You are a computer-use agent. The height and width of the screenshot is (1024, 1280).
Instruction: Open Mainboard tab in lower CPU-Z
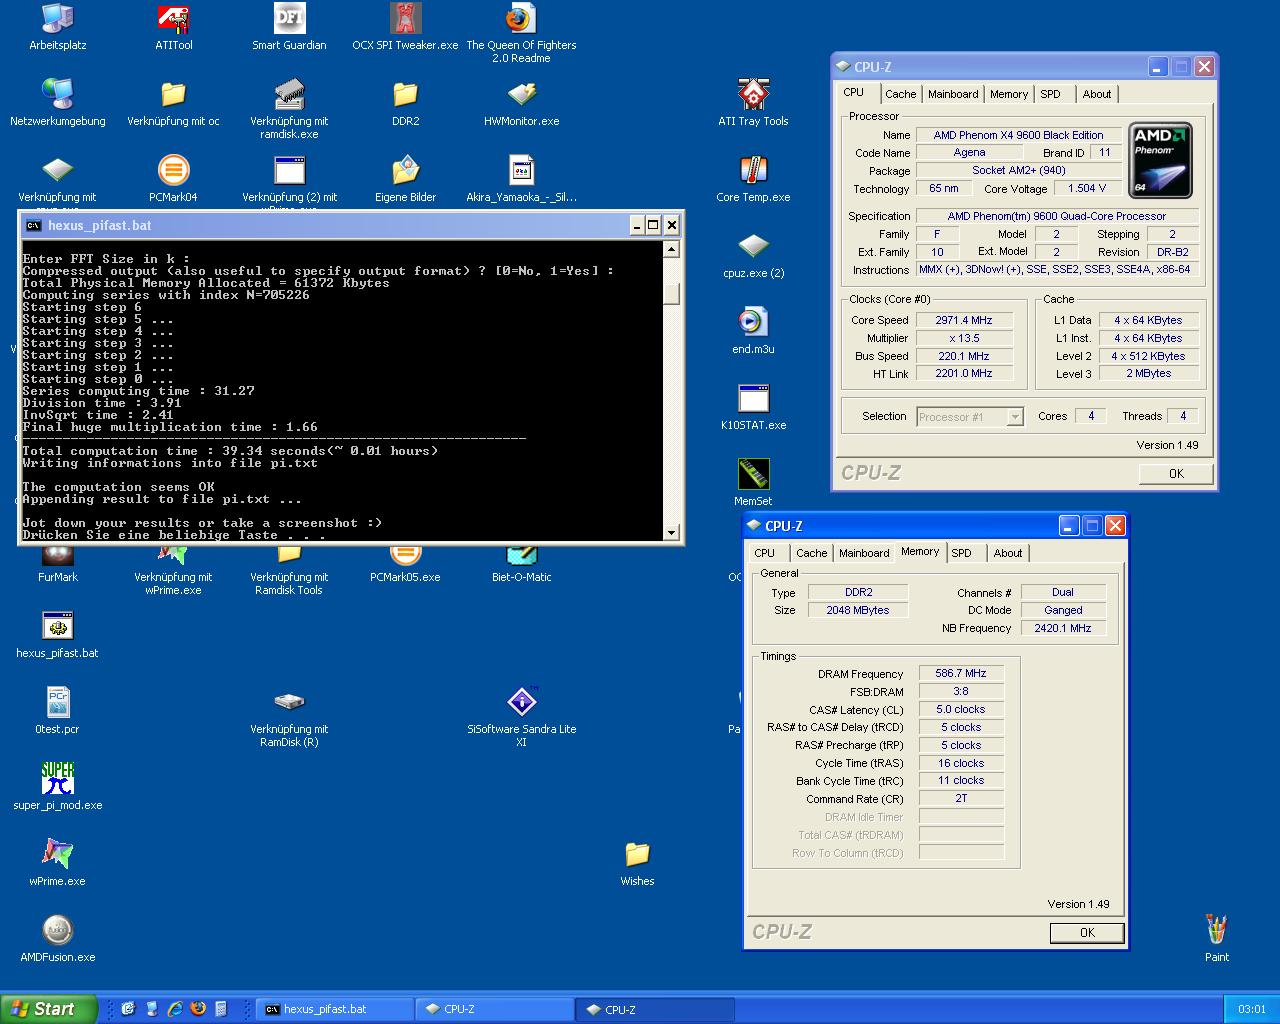pyautogui.click(x=864, y=553)
